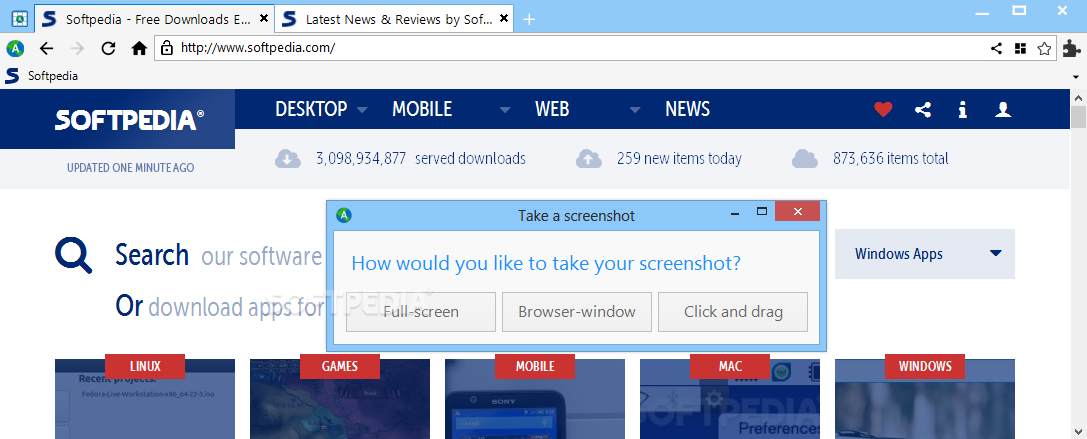The image size is (1087, 439).
Task: Click the items total cloud icon
Action: point(804,159)
